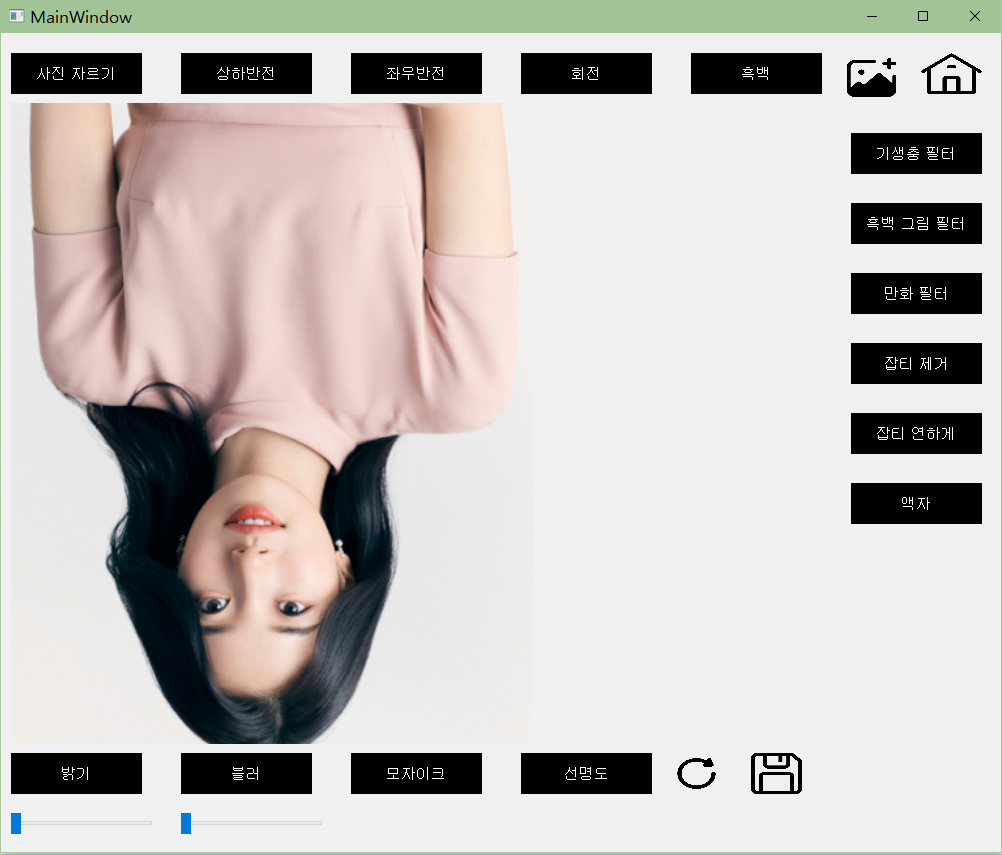
Task: Flip the image vertically with 상하반전
Action: [x=246, y=73]
